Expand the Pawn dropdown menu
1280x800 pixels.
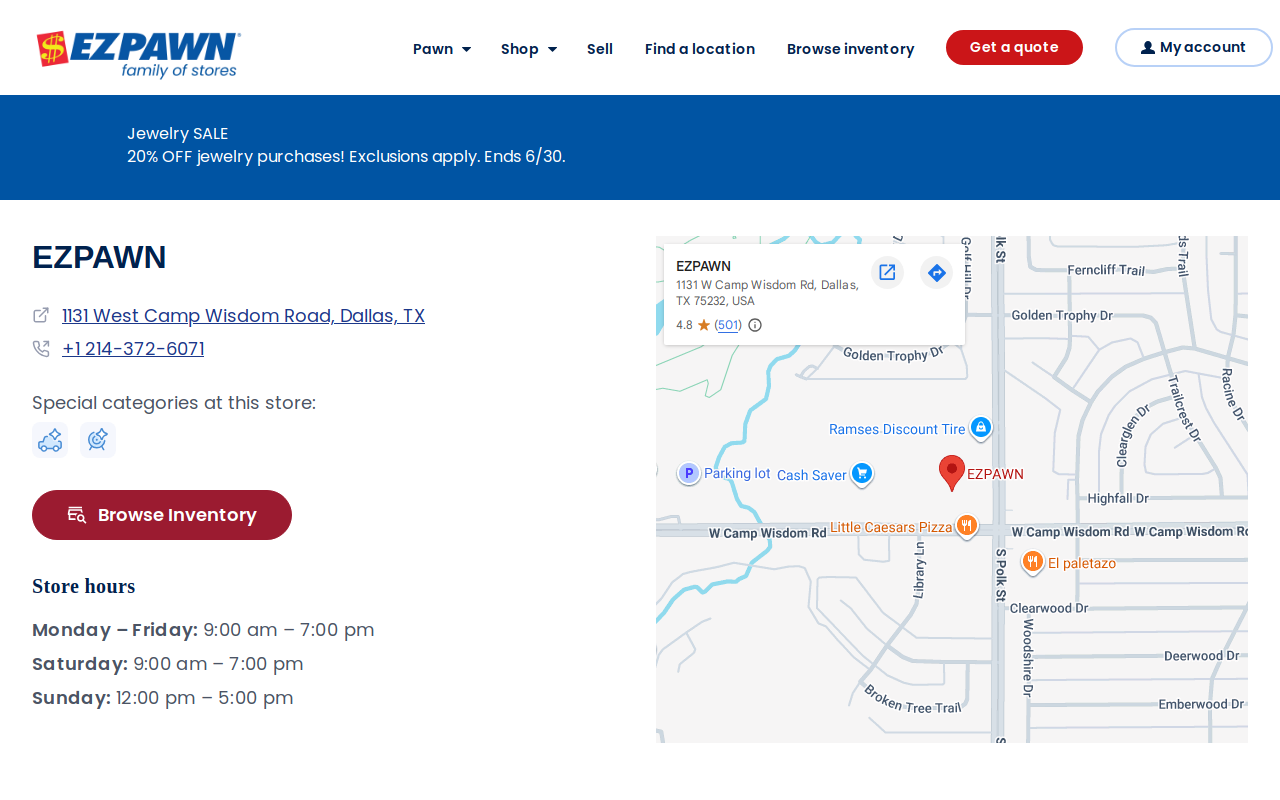point(442,49)
